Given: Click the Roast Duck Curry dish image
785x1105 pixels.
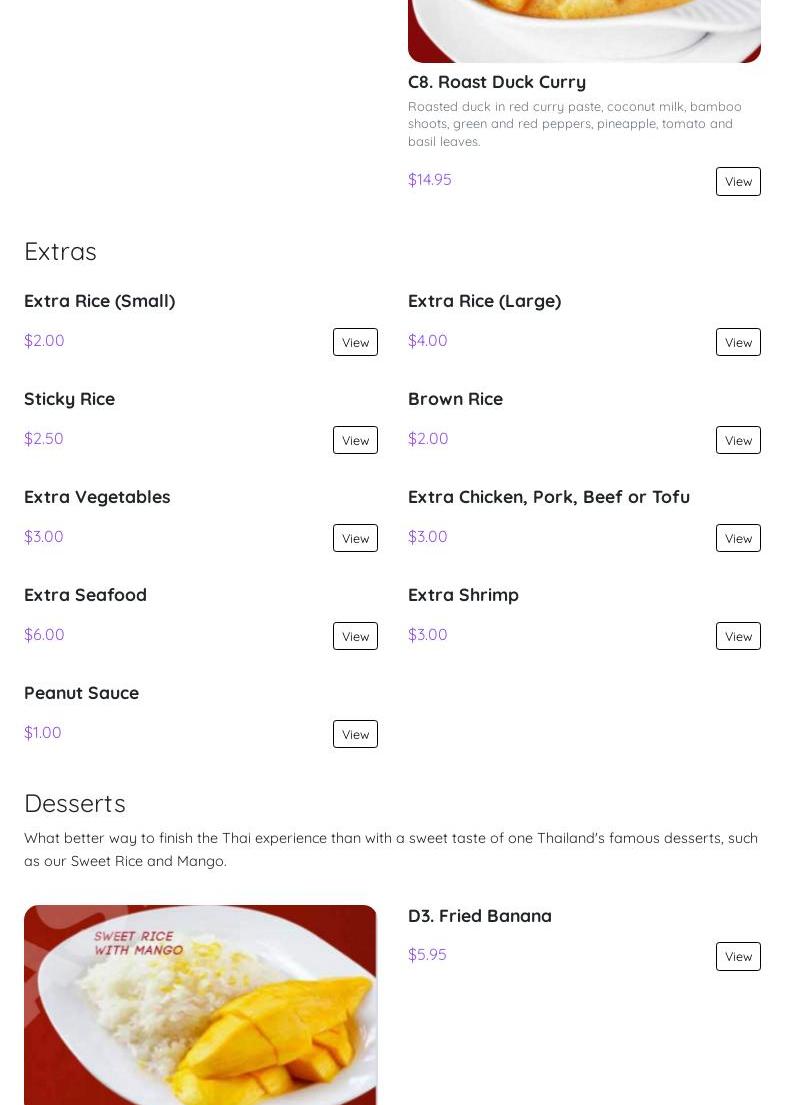Looking at the screenshot, I should [x=584, y=31].
